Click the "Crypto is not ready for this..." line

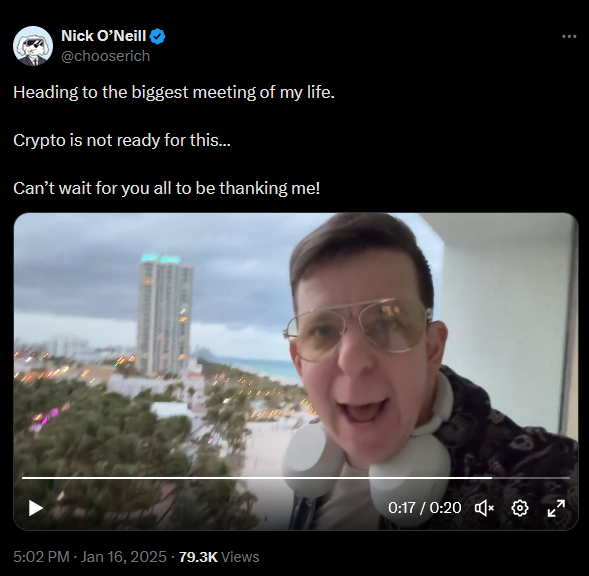coord(122,141)
